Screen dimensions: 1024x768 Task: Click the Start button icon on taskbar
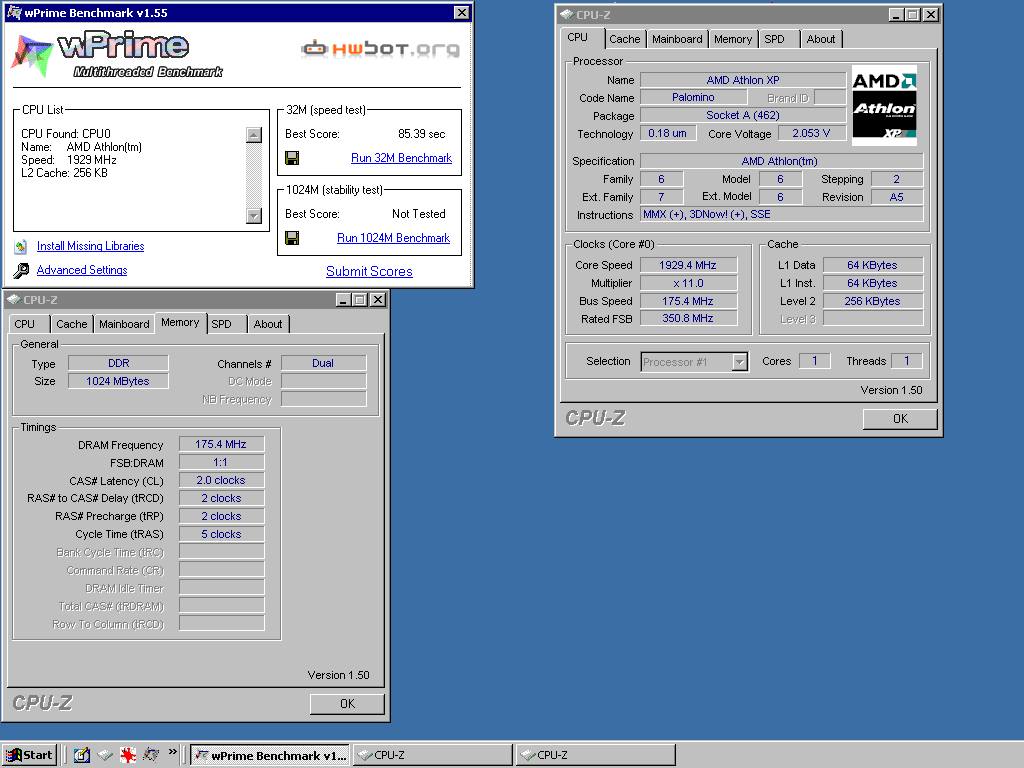(x=14, y=755)
